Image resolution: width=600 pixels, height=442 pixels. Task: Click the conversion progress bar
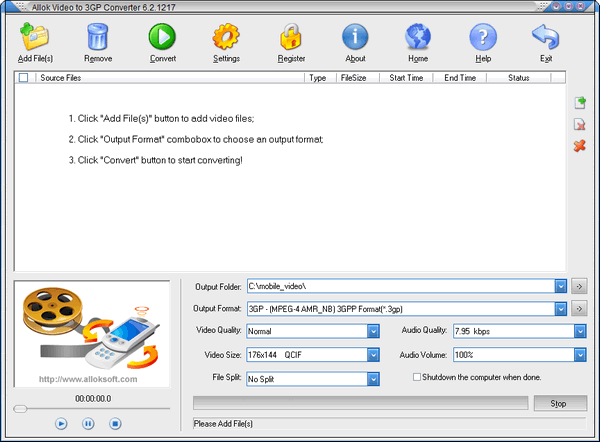pyautogui.click(x=360, y=403)
